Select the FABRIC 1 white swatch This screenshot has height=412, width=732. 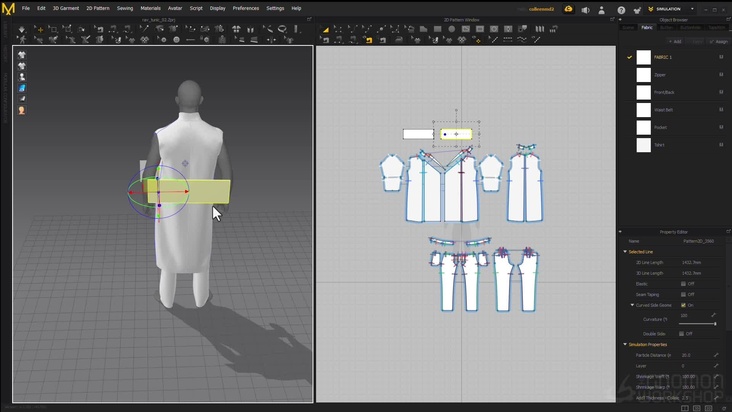click(643, 57)
